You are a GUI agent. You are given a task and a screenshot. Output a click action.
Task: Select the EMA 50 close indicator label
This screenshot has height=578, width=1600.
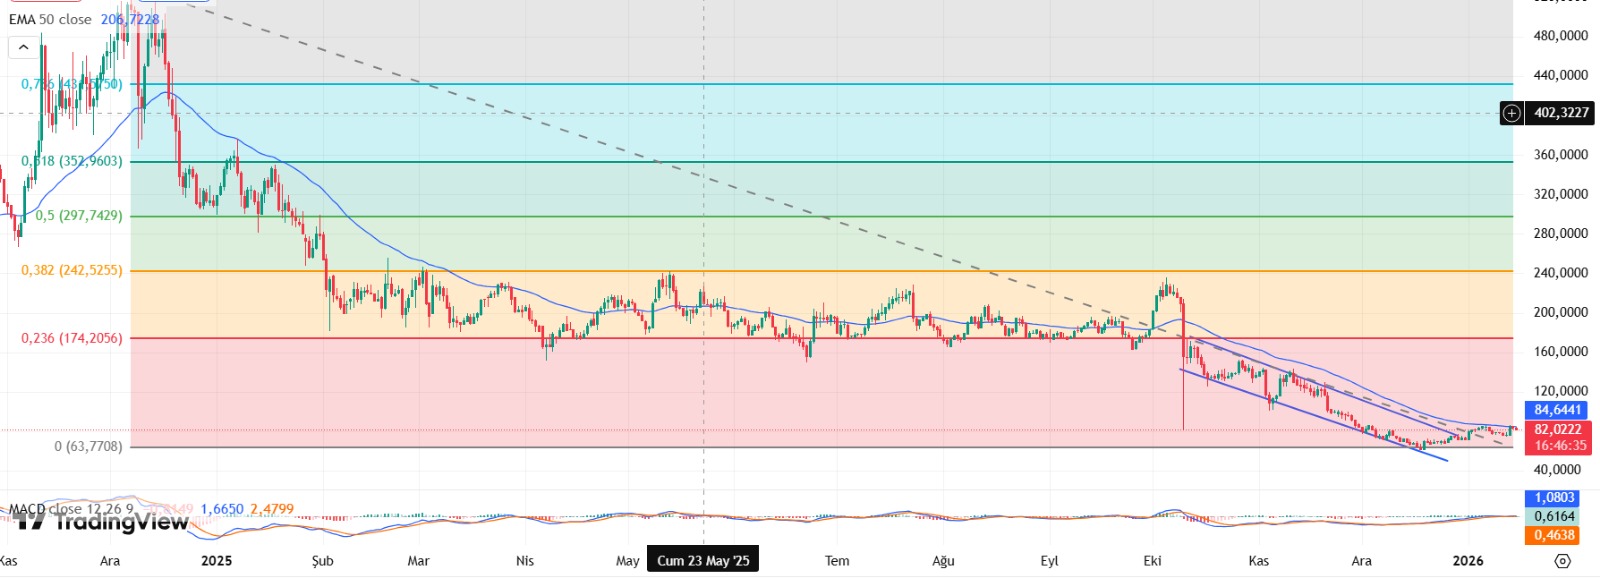[x=50, y=19]
